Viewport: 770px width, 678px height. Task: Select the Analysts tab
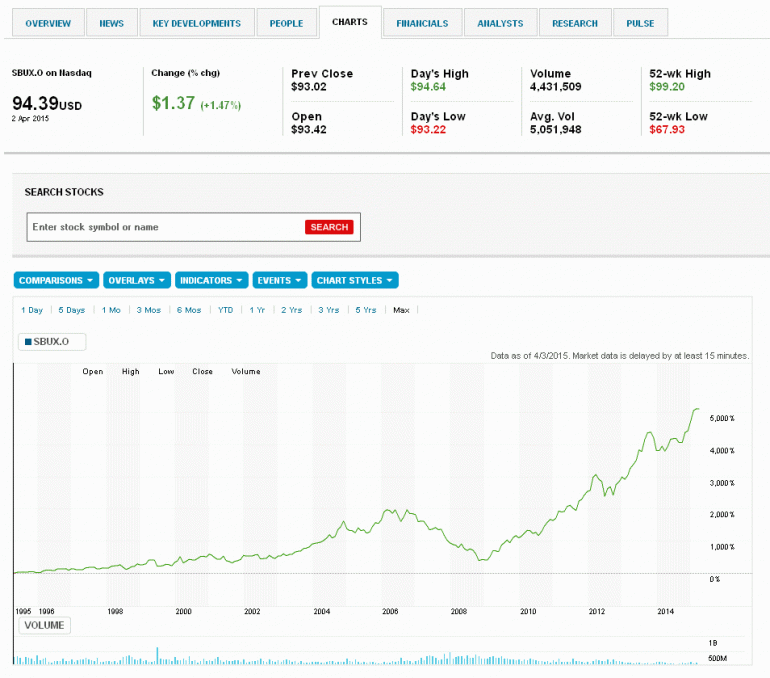coord(500,23)
